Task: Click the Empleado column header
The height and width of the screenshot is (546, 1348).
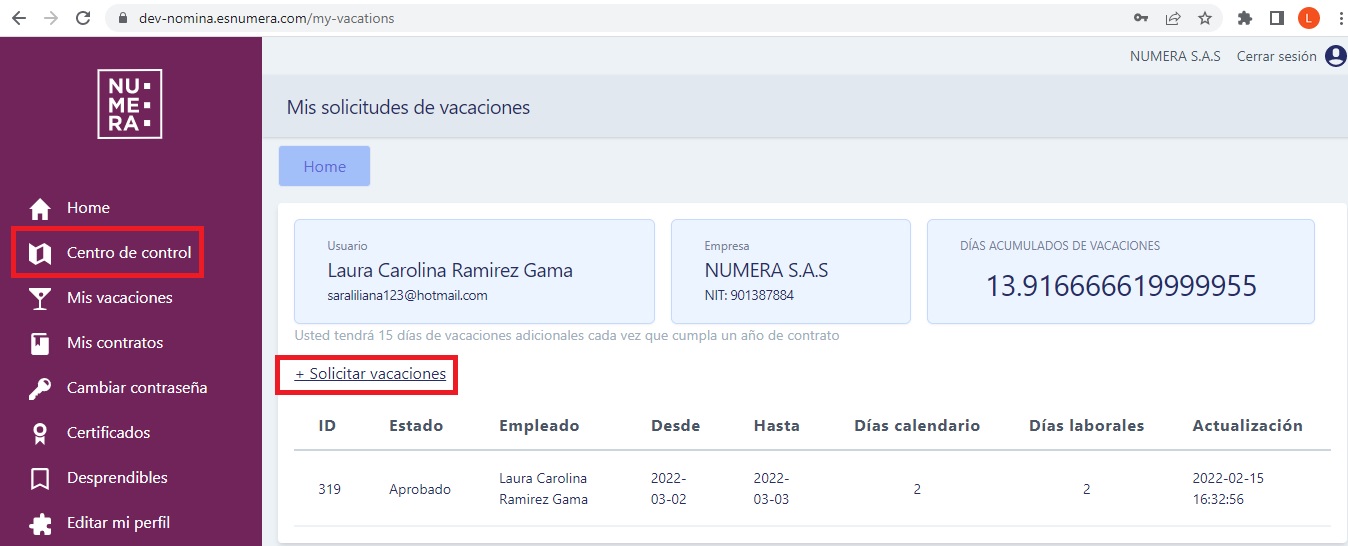Action: point(539,426)
